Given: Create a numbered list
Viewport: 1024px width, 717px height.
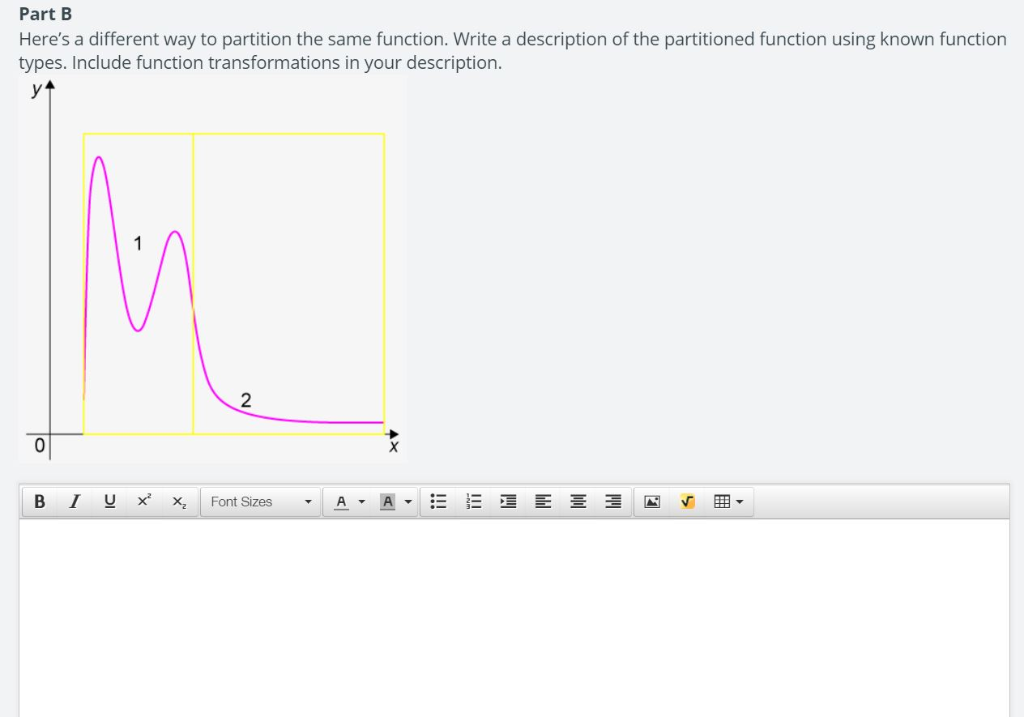Looking at the screenshot, I should click(473, 501).
